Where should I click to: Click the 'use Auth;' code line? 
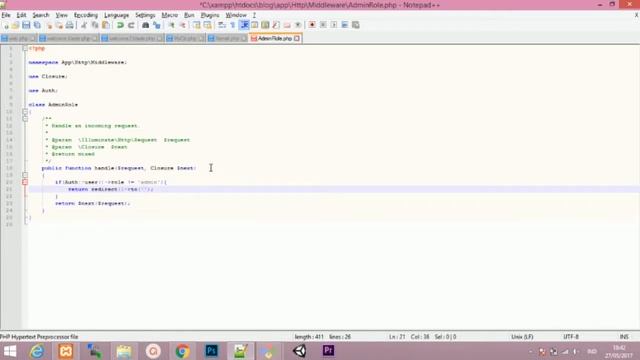pos(43,91)
